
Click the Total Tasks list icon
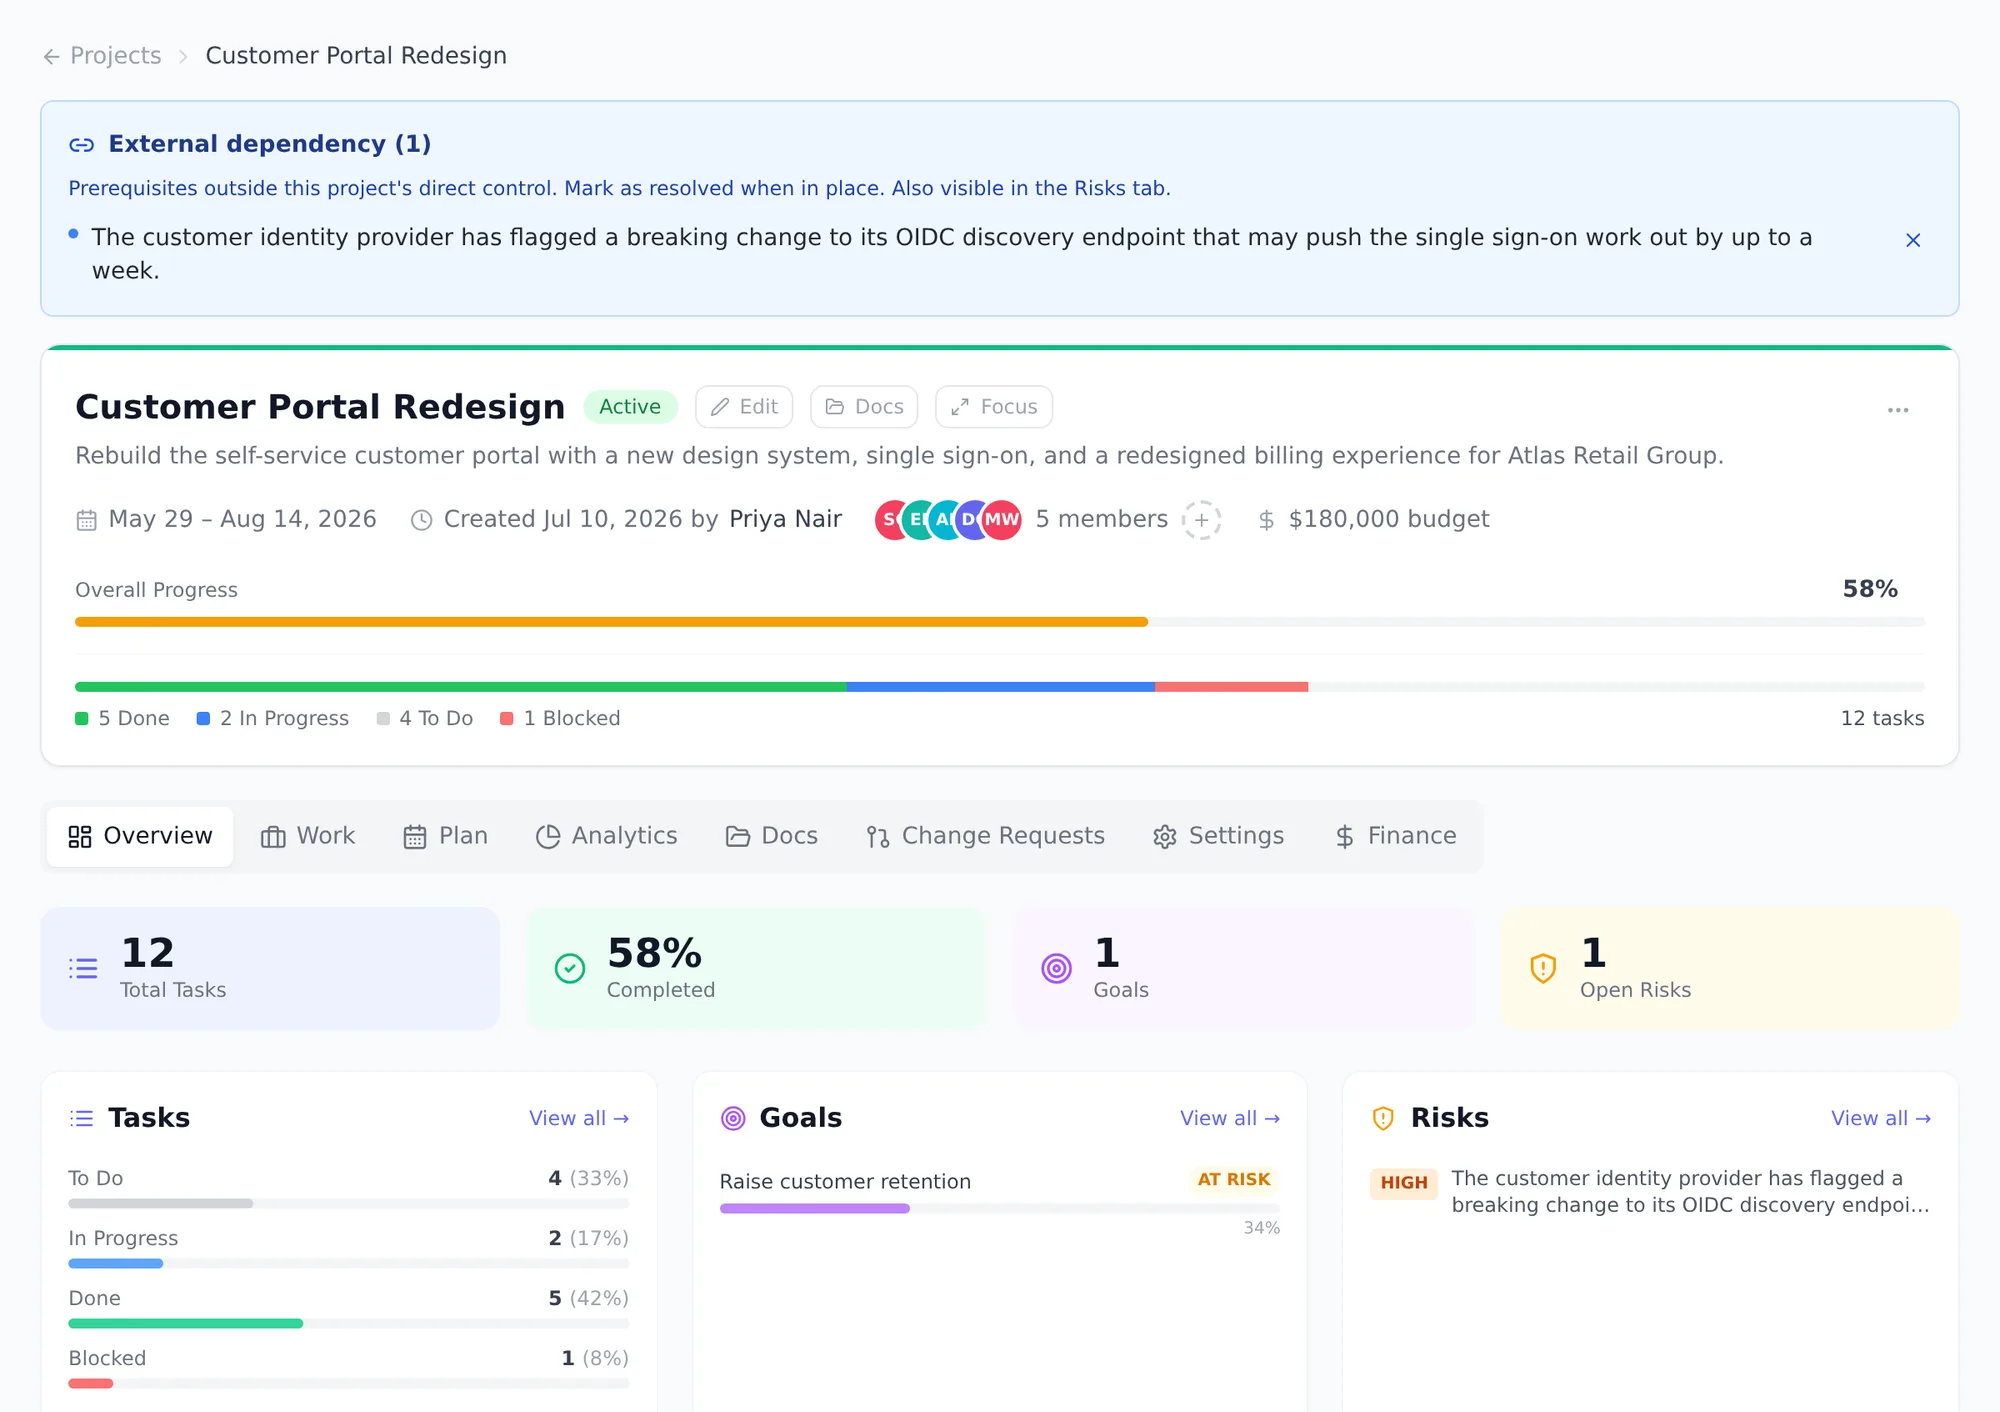[x=83, y=968]
